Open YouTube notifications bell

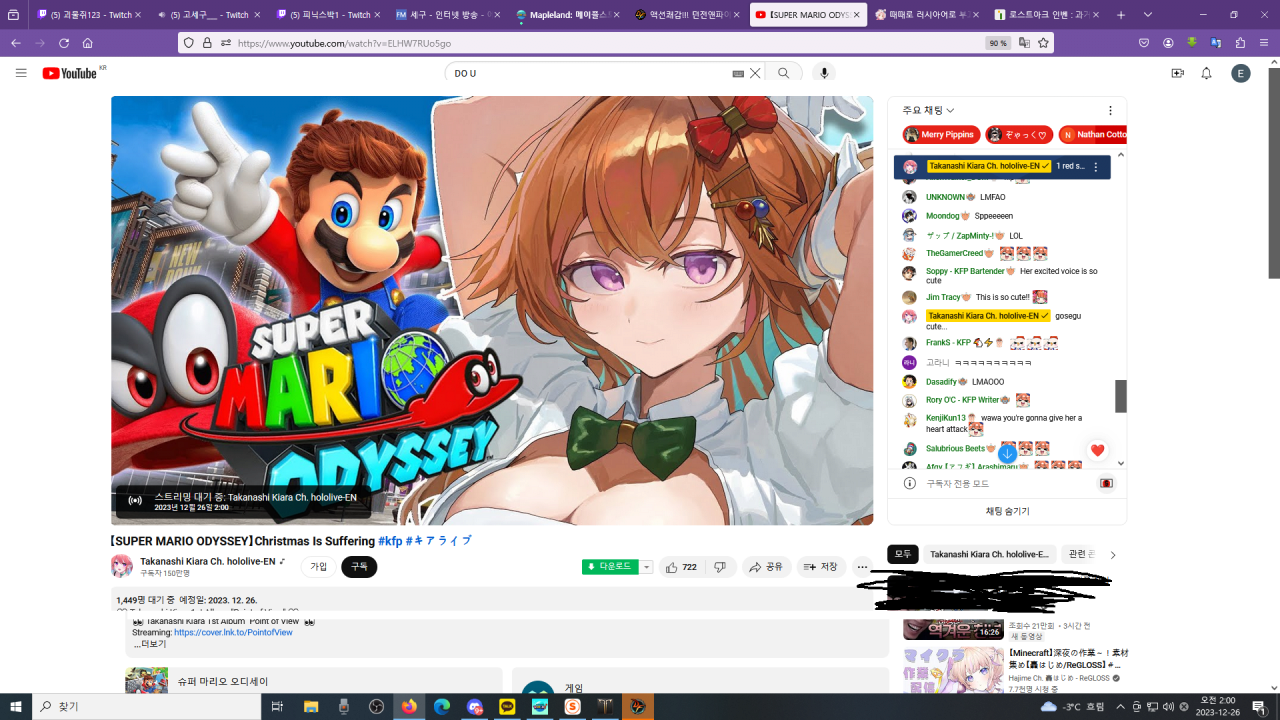pyautogui.click(x=1206, y=73)
